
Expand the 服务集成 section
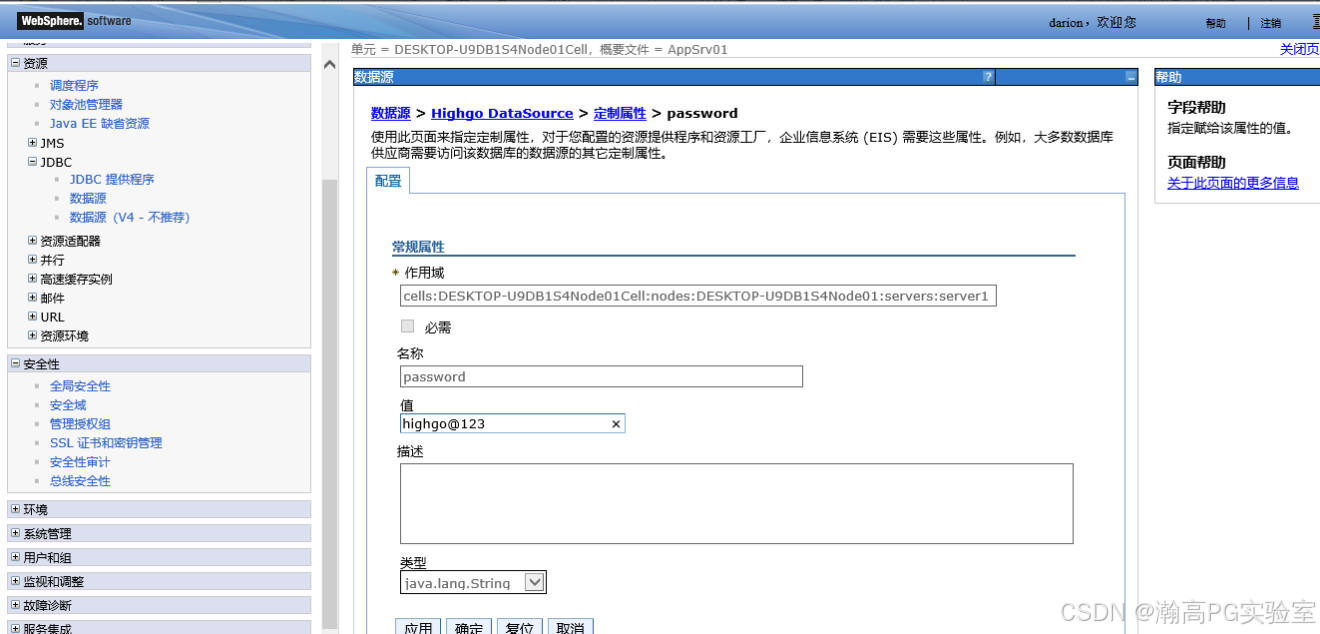(15, 628)
